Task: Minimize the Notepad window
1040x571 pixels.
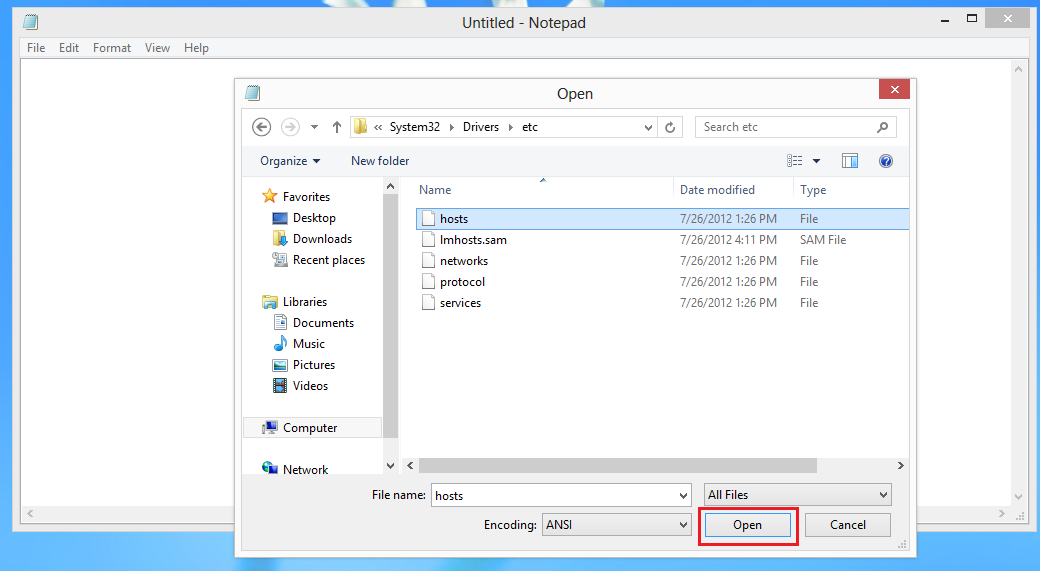Action: pyautogui.click(x=944, y=20)
